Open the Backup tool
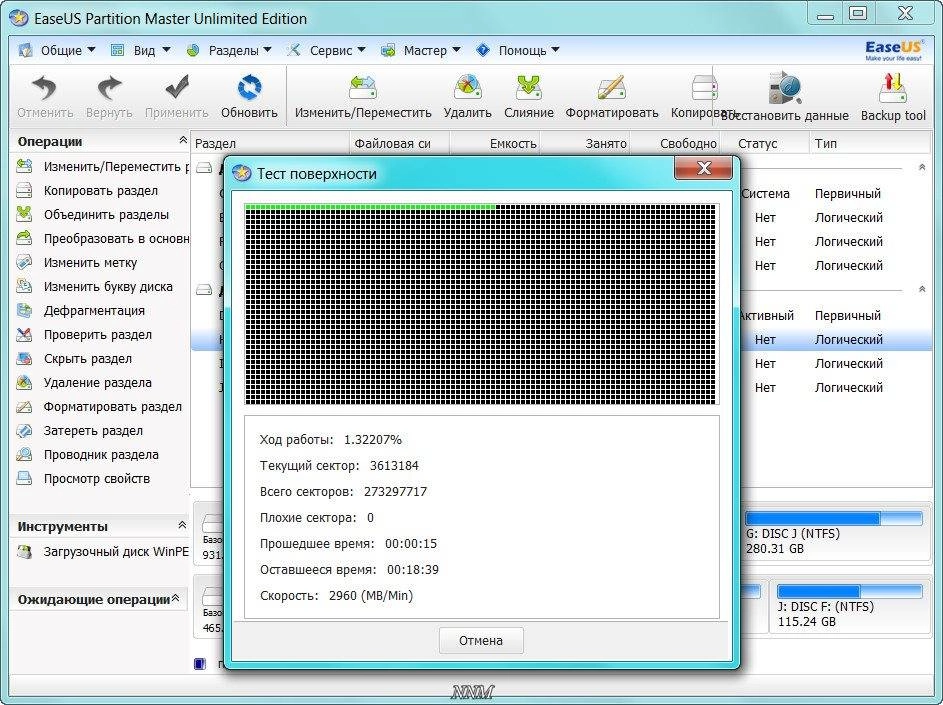This screenshot has width=943, height=705. (893, 97)
